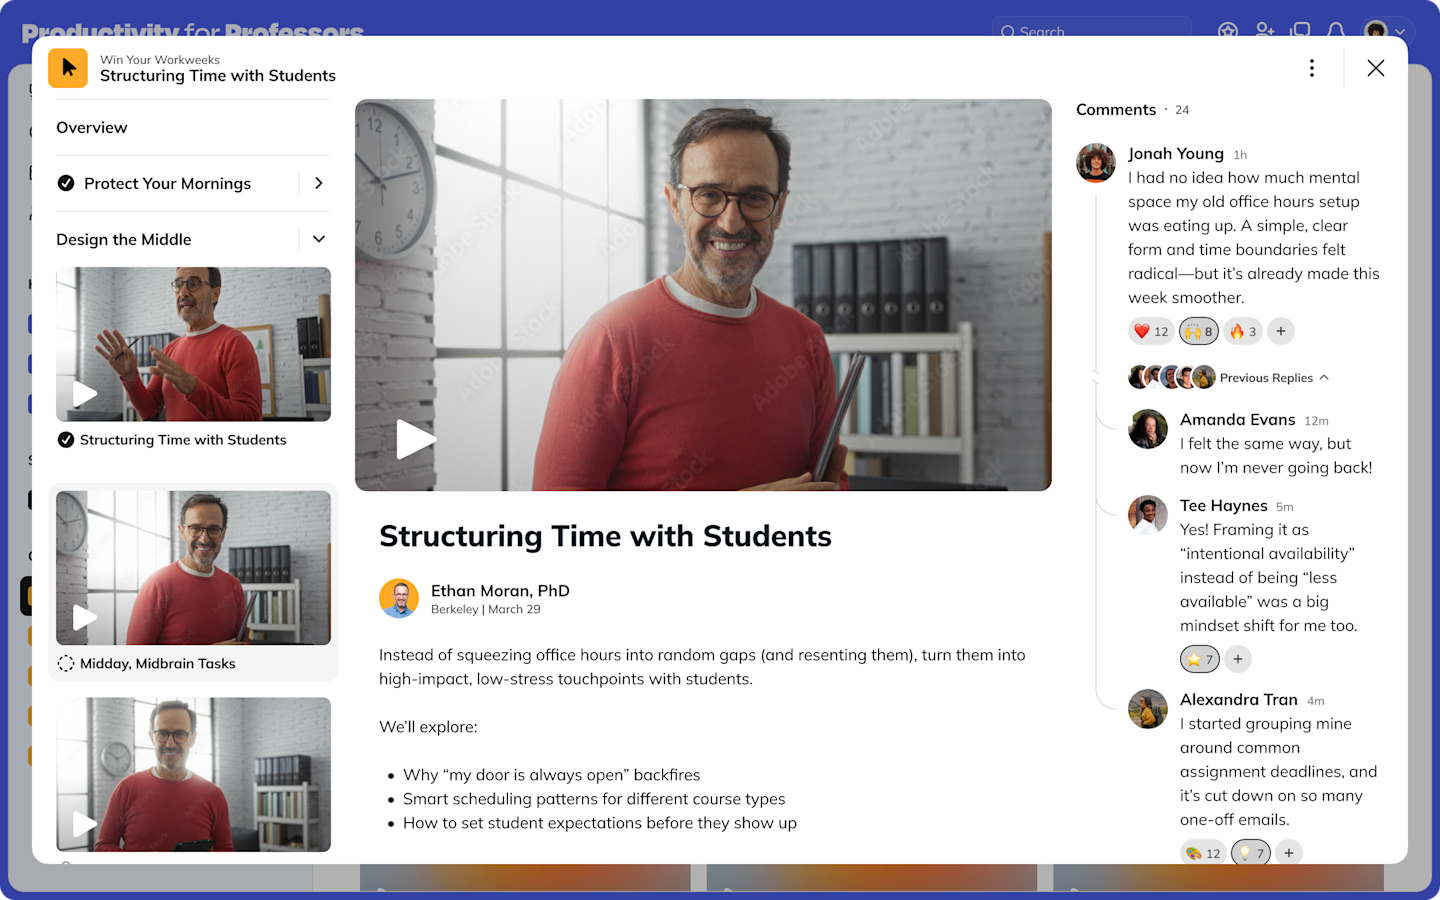Go to the Overview section

pos(92,127)
